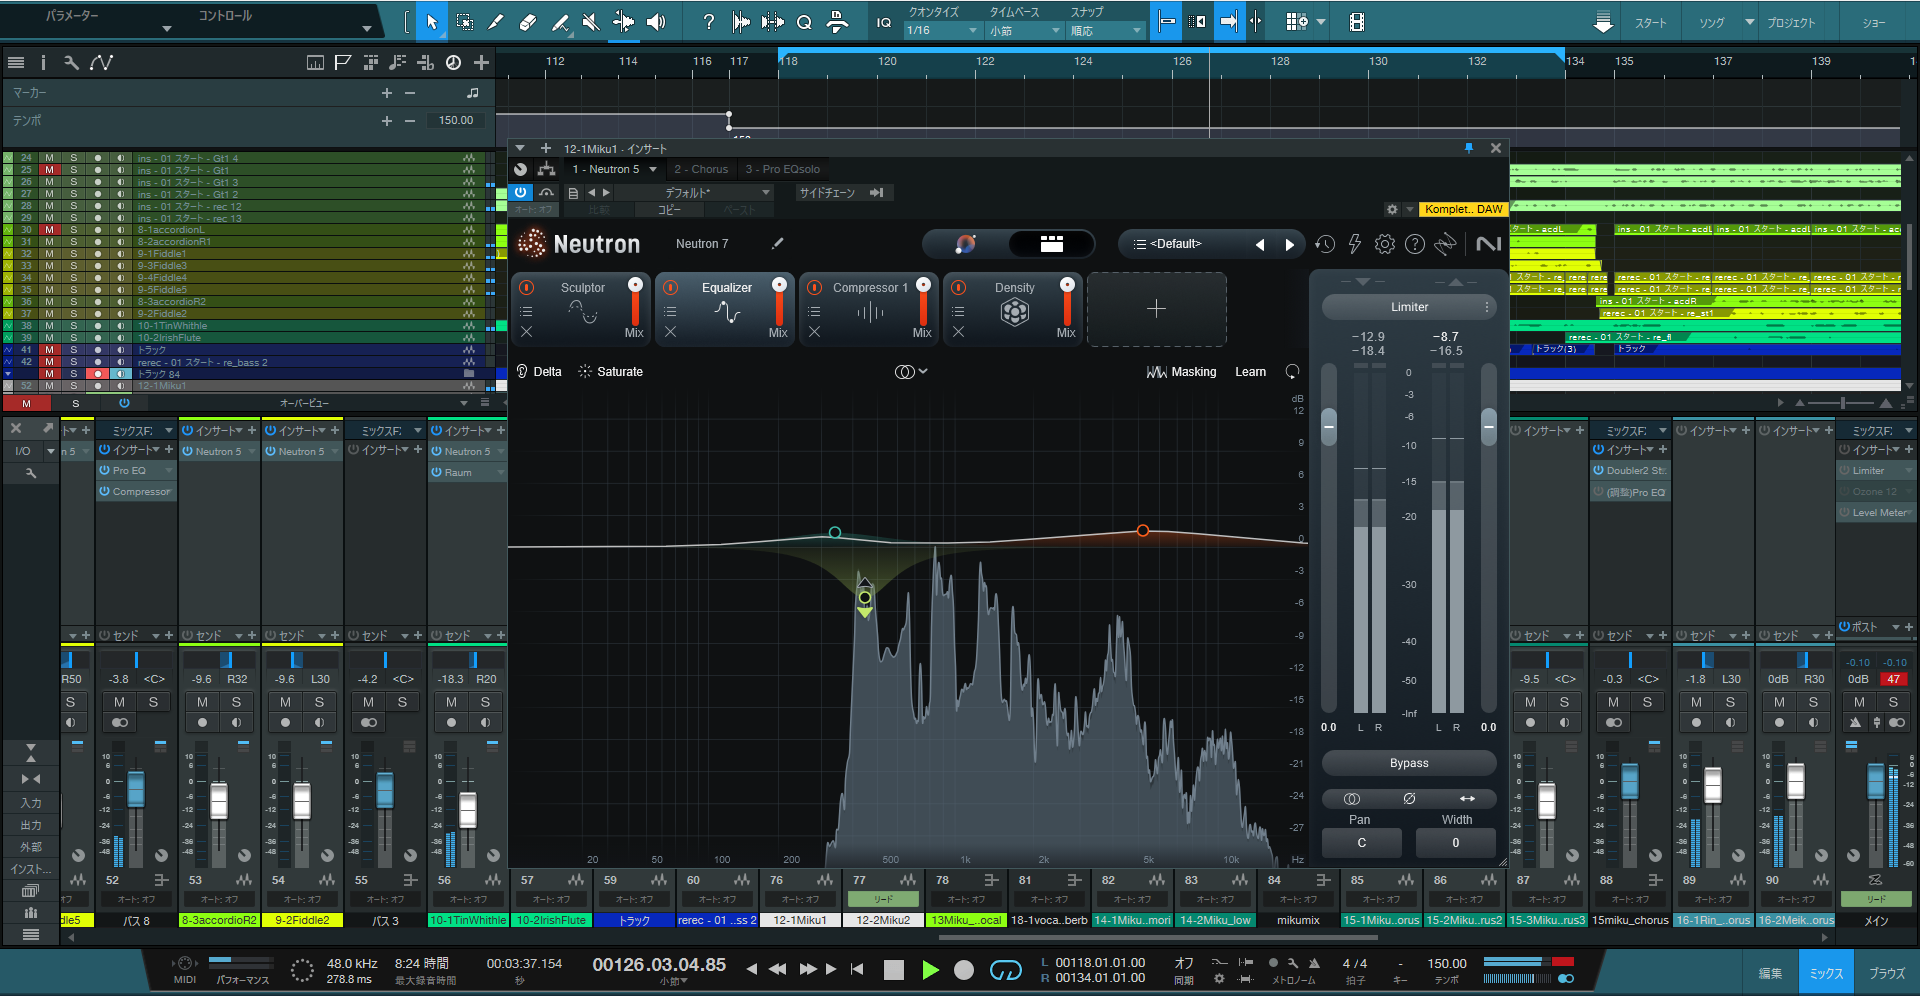
Task: Select the 12-1Miku1 channel name in mixer
Action: coord(800,920)
